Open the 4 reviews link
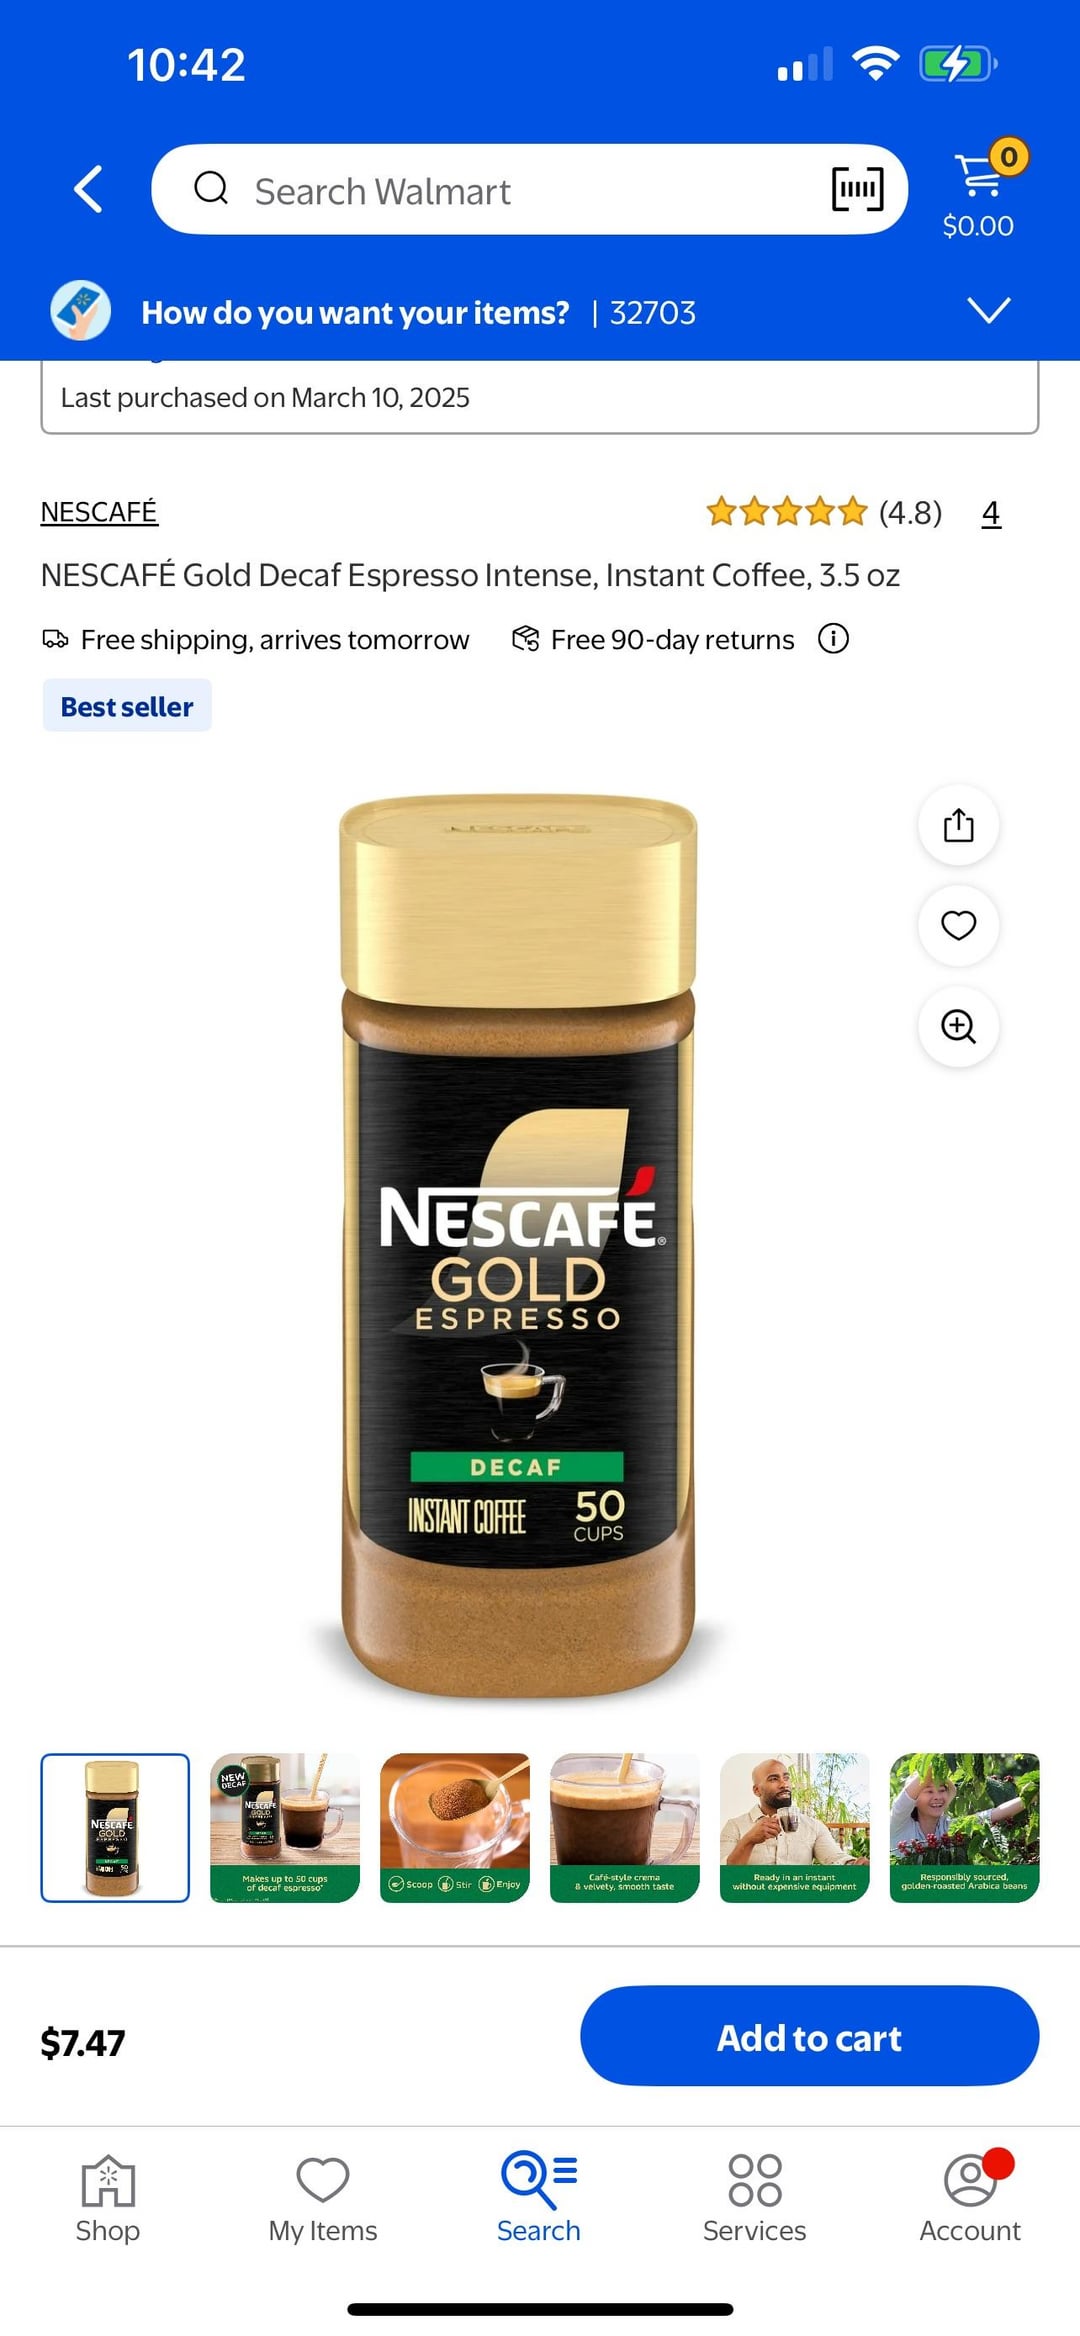 [x=991, y=513]
